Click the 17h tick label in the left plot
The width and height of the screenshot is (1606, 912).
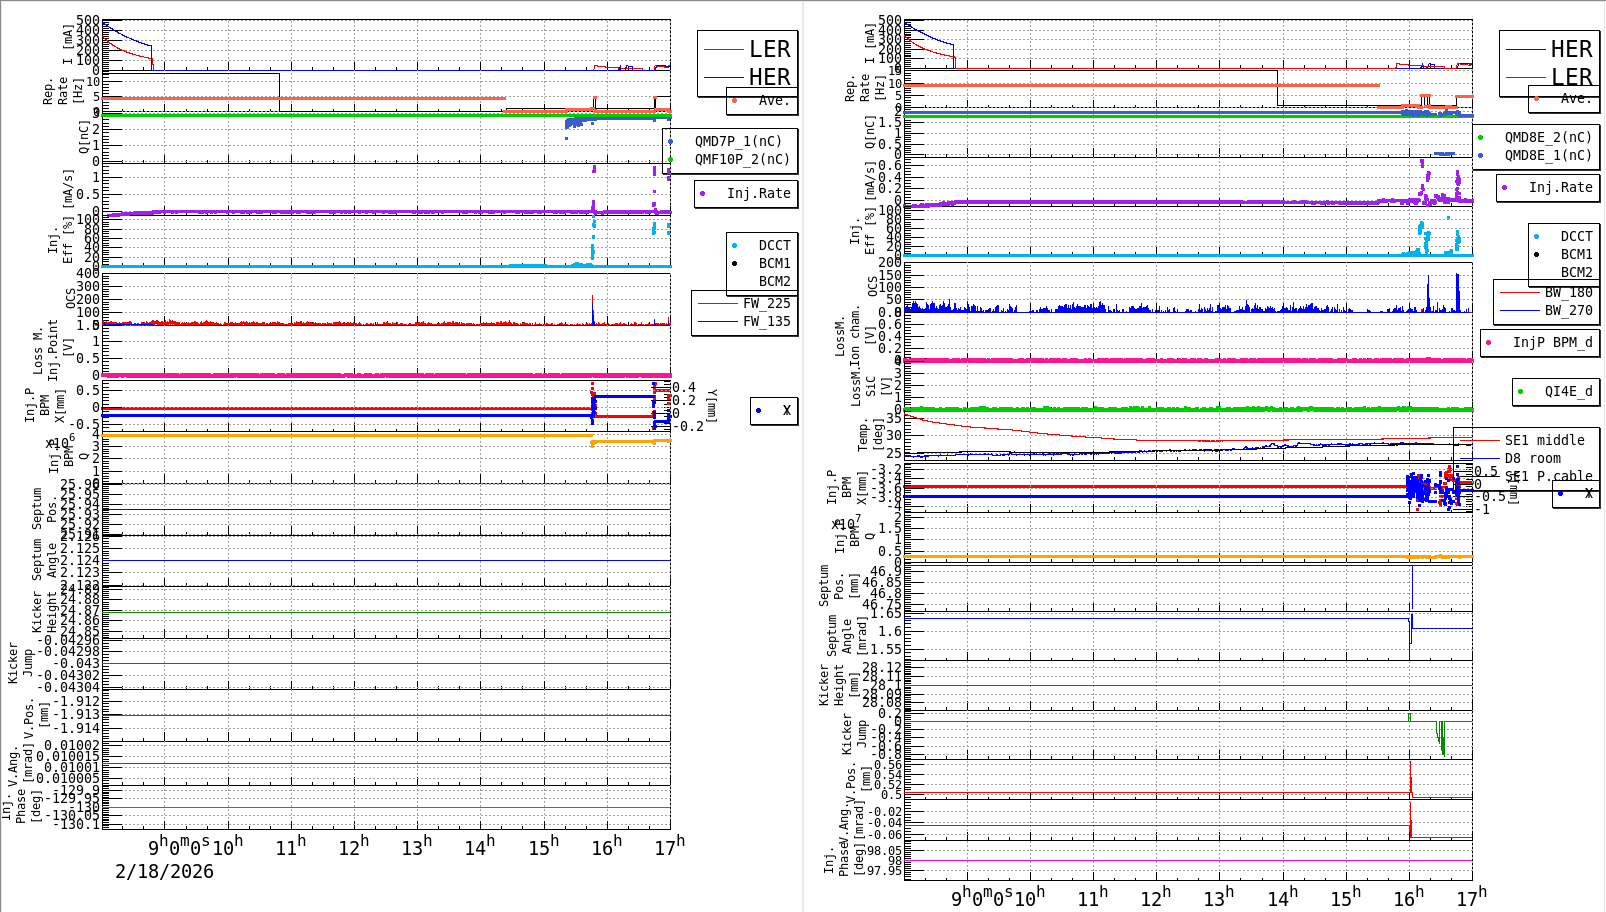[x=670, y=844]
